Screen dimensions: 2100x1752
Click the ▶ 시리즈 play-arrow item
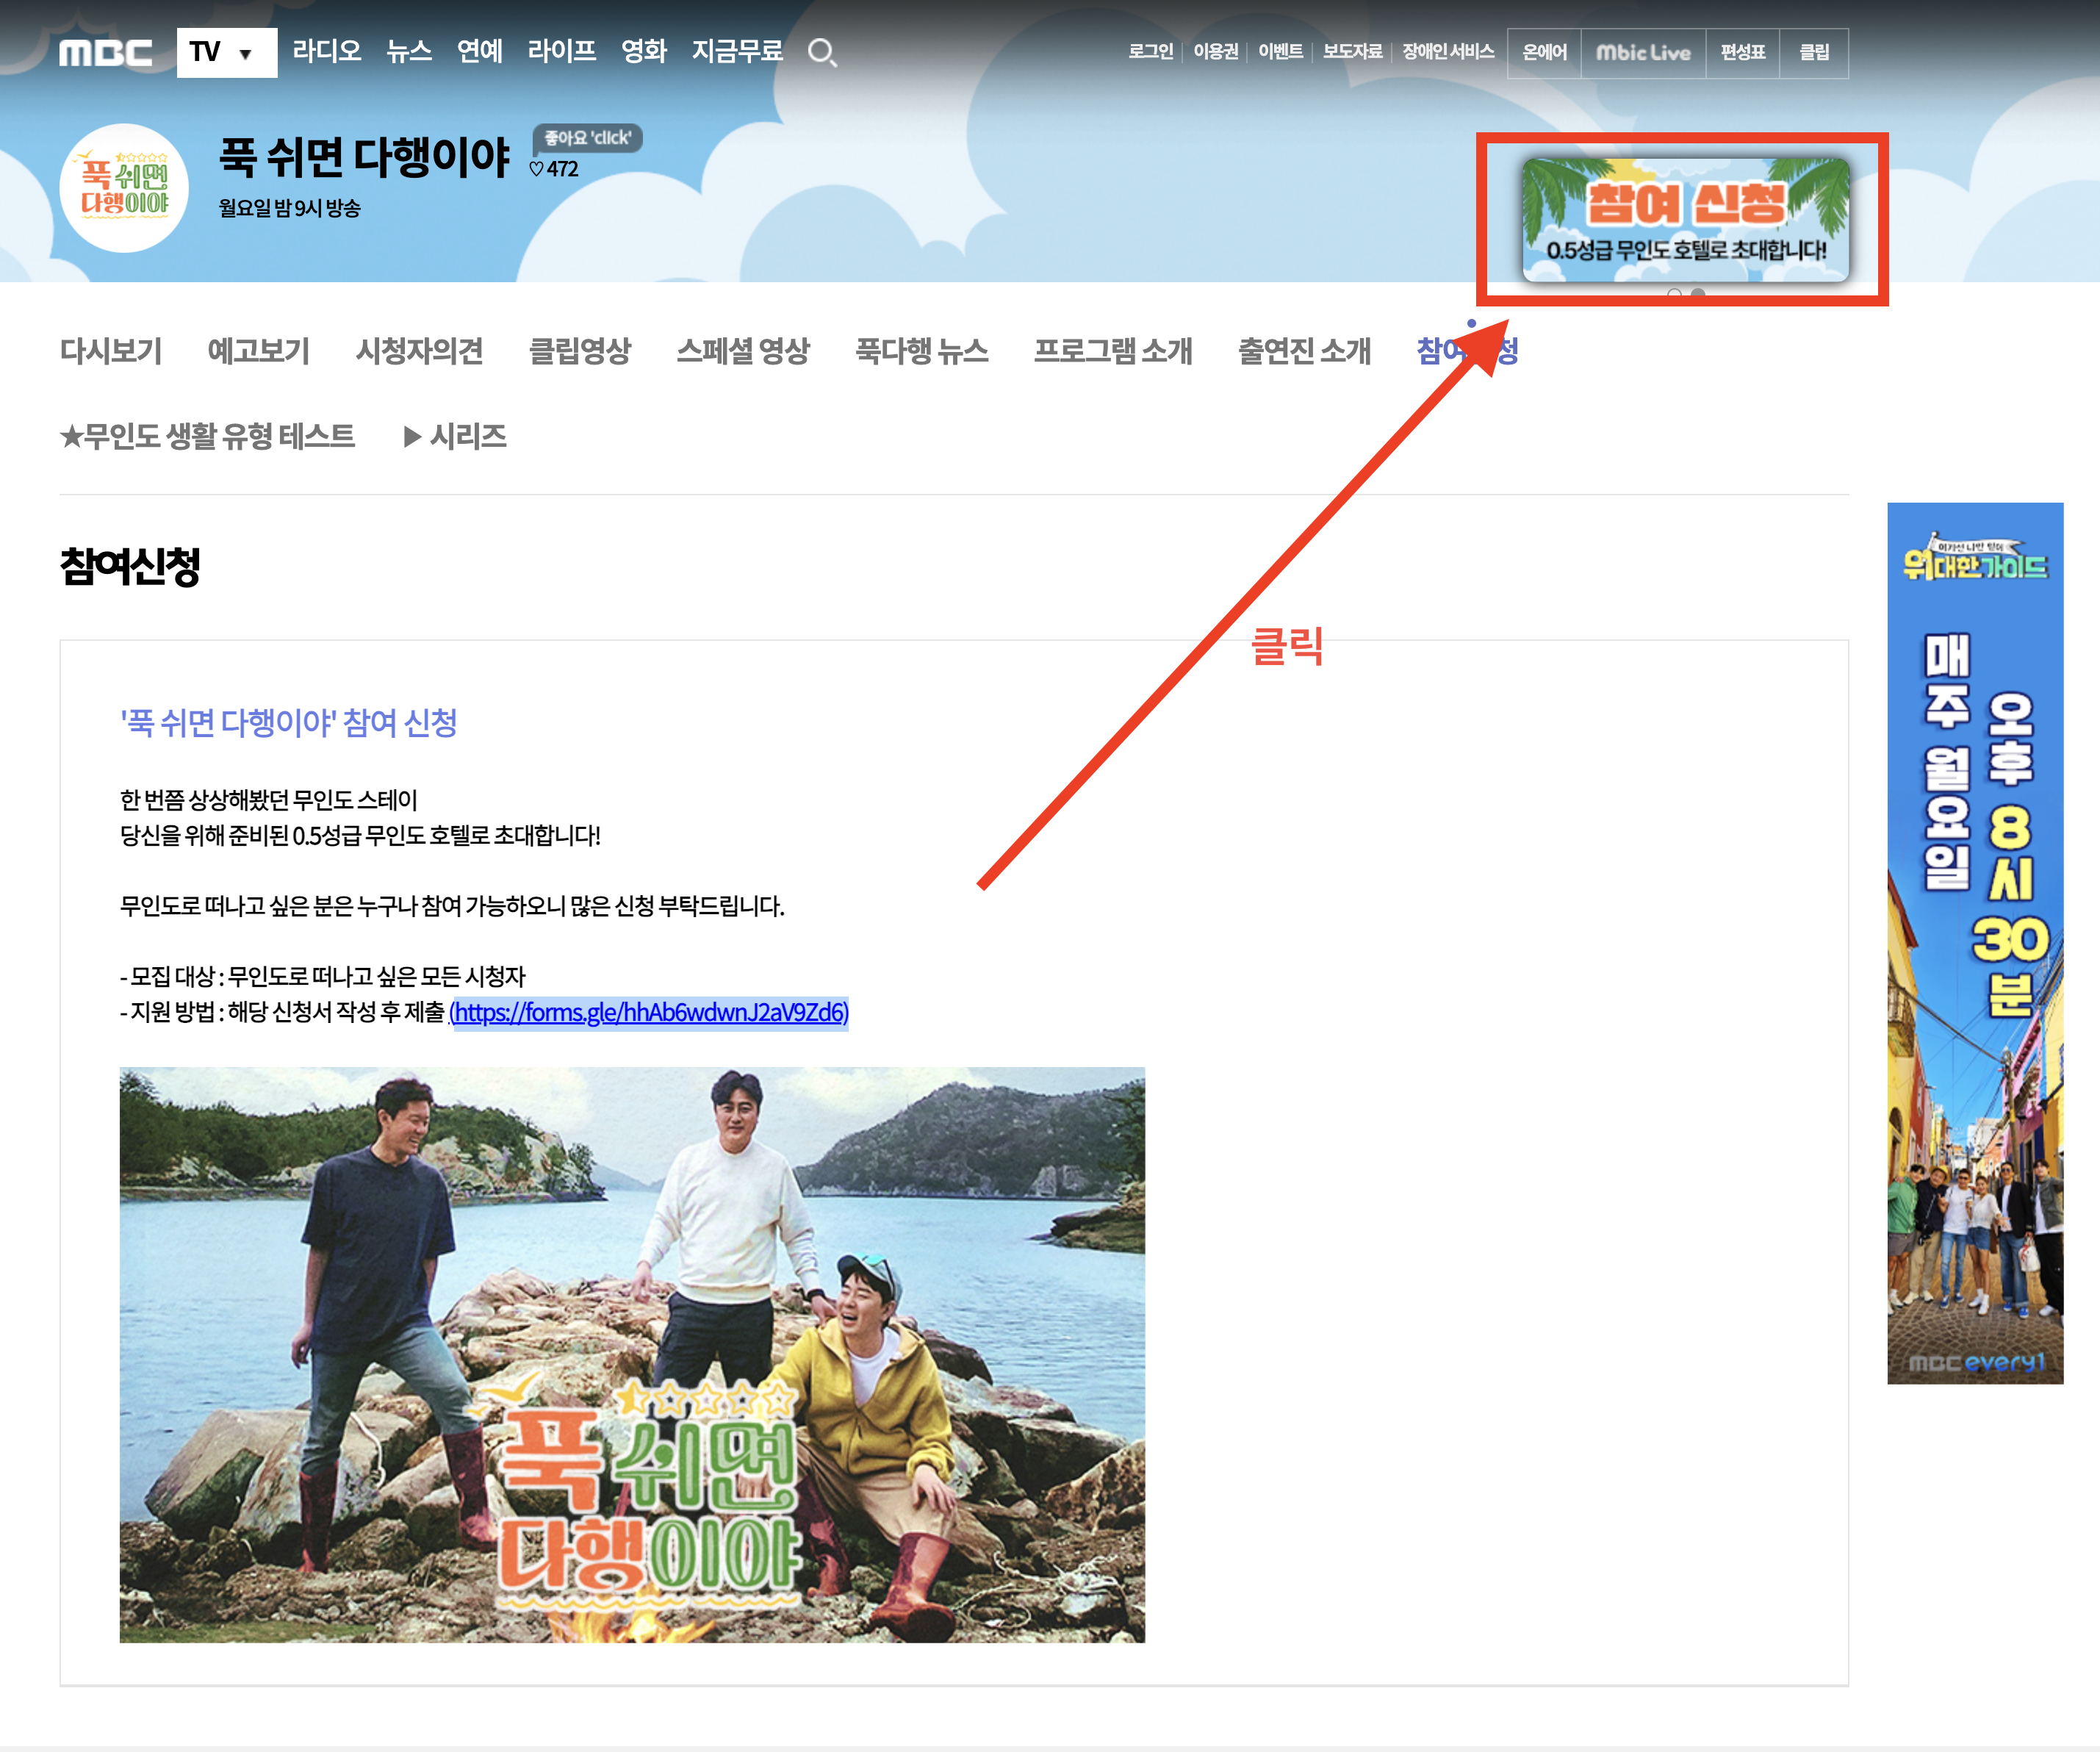pyautogui.click(x=455, y=437)
